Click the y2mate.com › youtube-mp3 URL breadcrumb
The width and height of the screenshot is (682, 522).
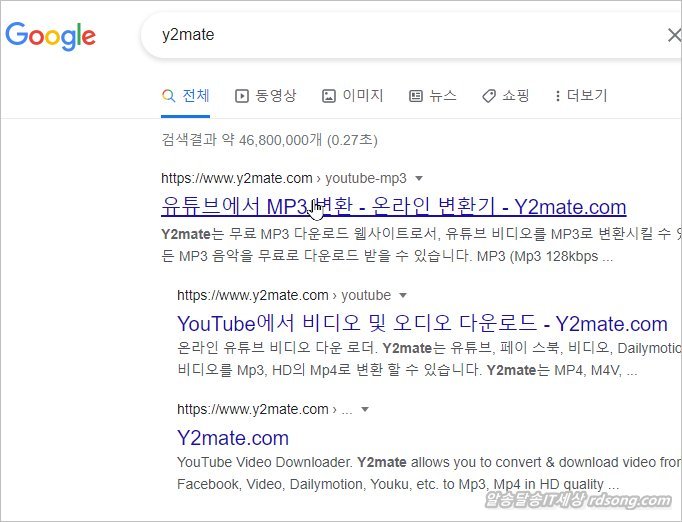(283, 179)
